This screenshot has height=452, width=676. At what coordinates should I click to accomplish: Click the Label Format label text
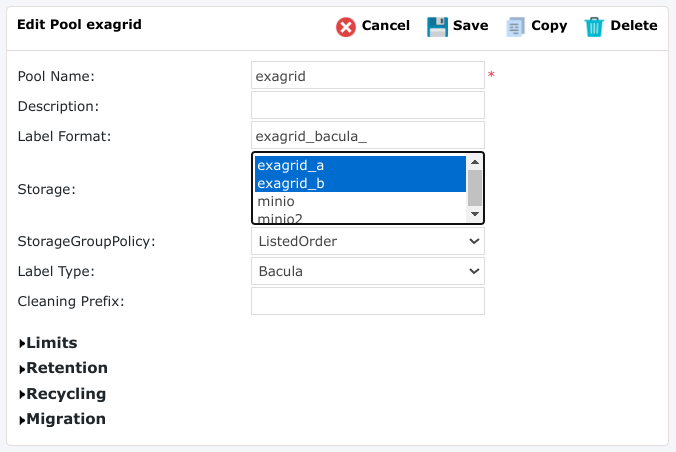pos(64,136)
